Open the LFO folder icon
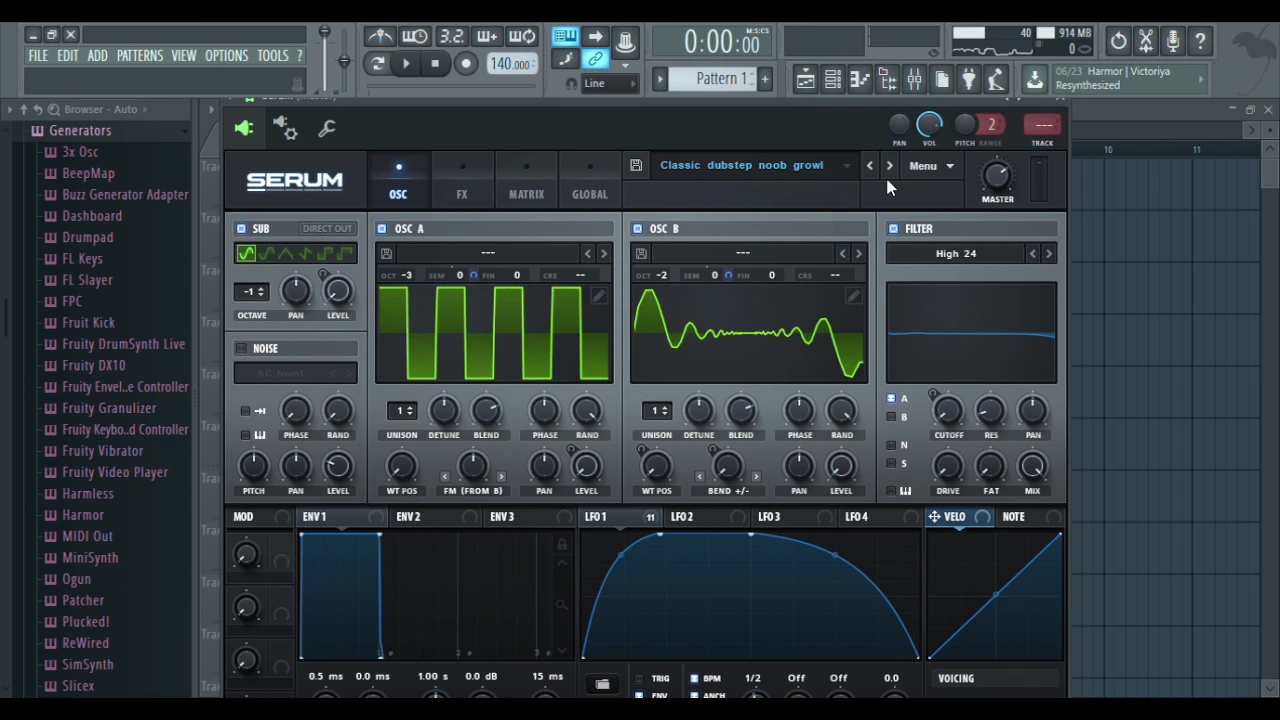Image resolution: width=1280 pixels, height=720 pixels. (602, 685)
